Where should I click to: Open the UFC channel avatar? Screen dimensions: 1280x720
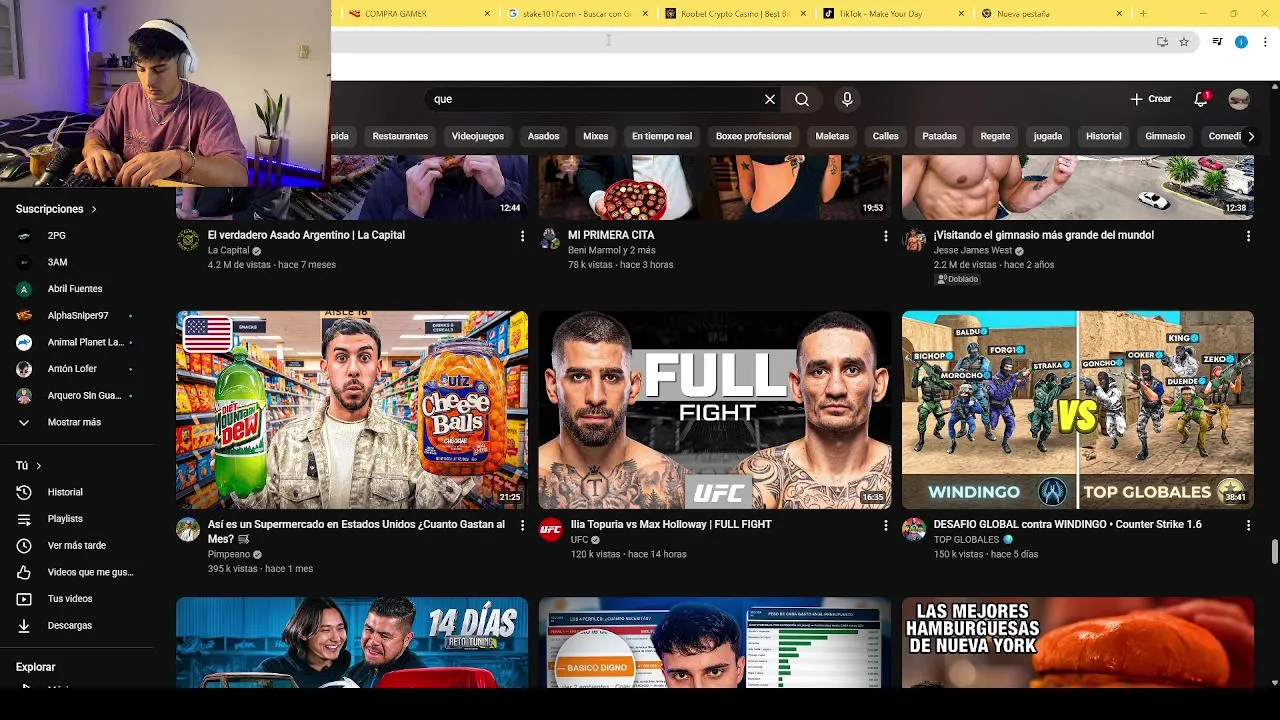pos(551,529)
